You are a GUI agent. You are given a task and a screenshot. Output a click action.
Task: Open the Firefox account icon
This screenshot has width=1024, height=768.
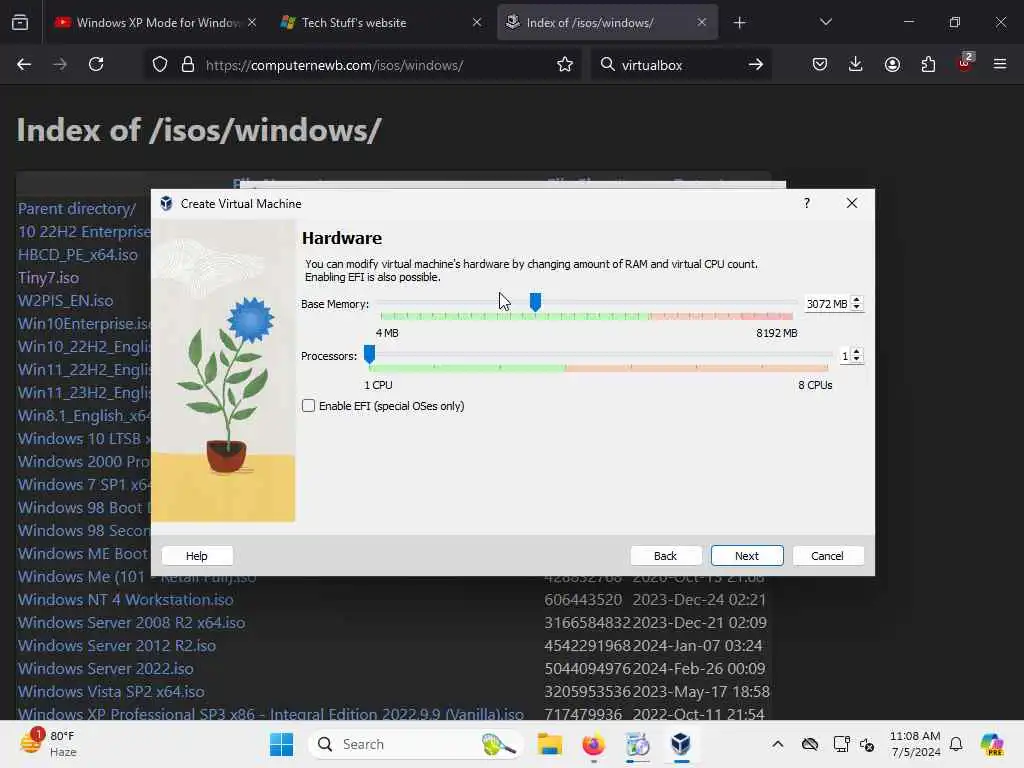(892, 65)
